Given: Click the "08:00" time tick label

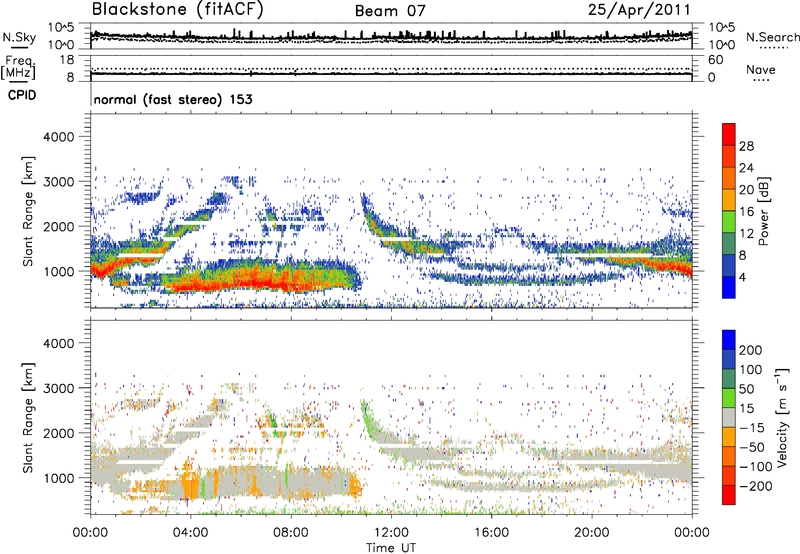Looking at the screenshot, I should (x=291, y=533).
